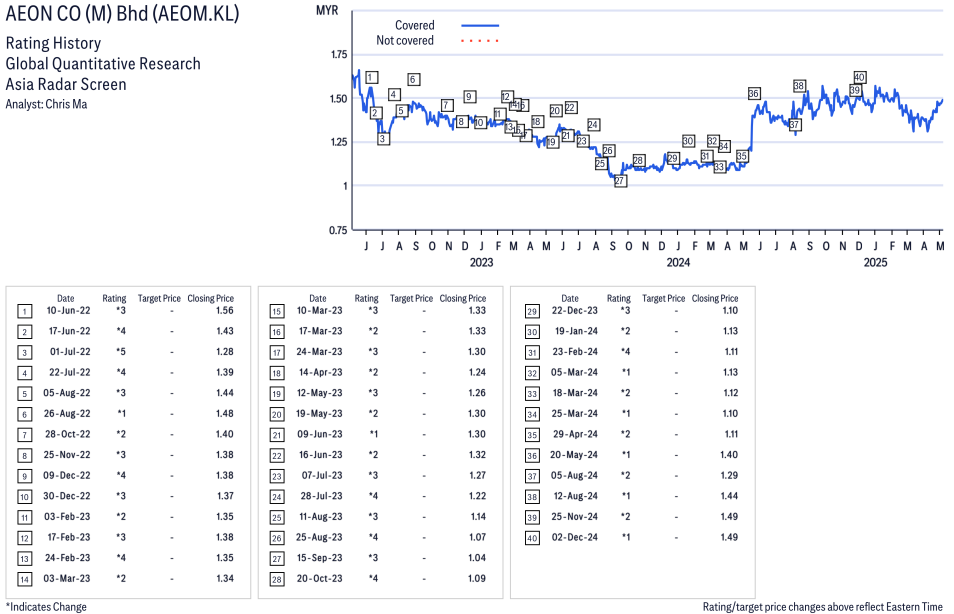Select the date 09-Jun-23 in the table
954x614 pixels.
pos(320,434)
